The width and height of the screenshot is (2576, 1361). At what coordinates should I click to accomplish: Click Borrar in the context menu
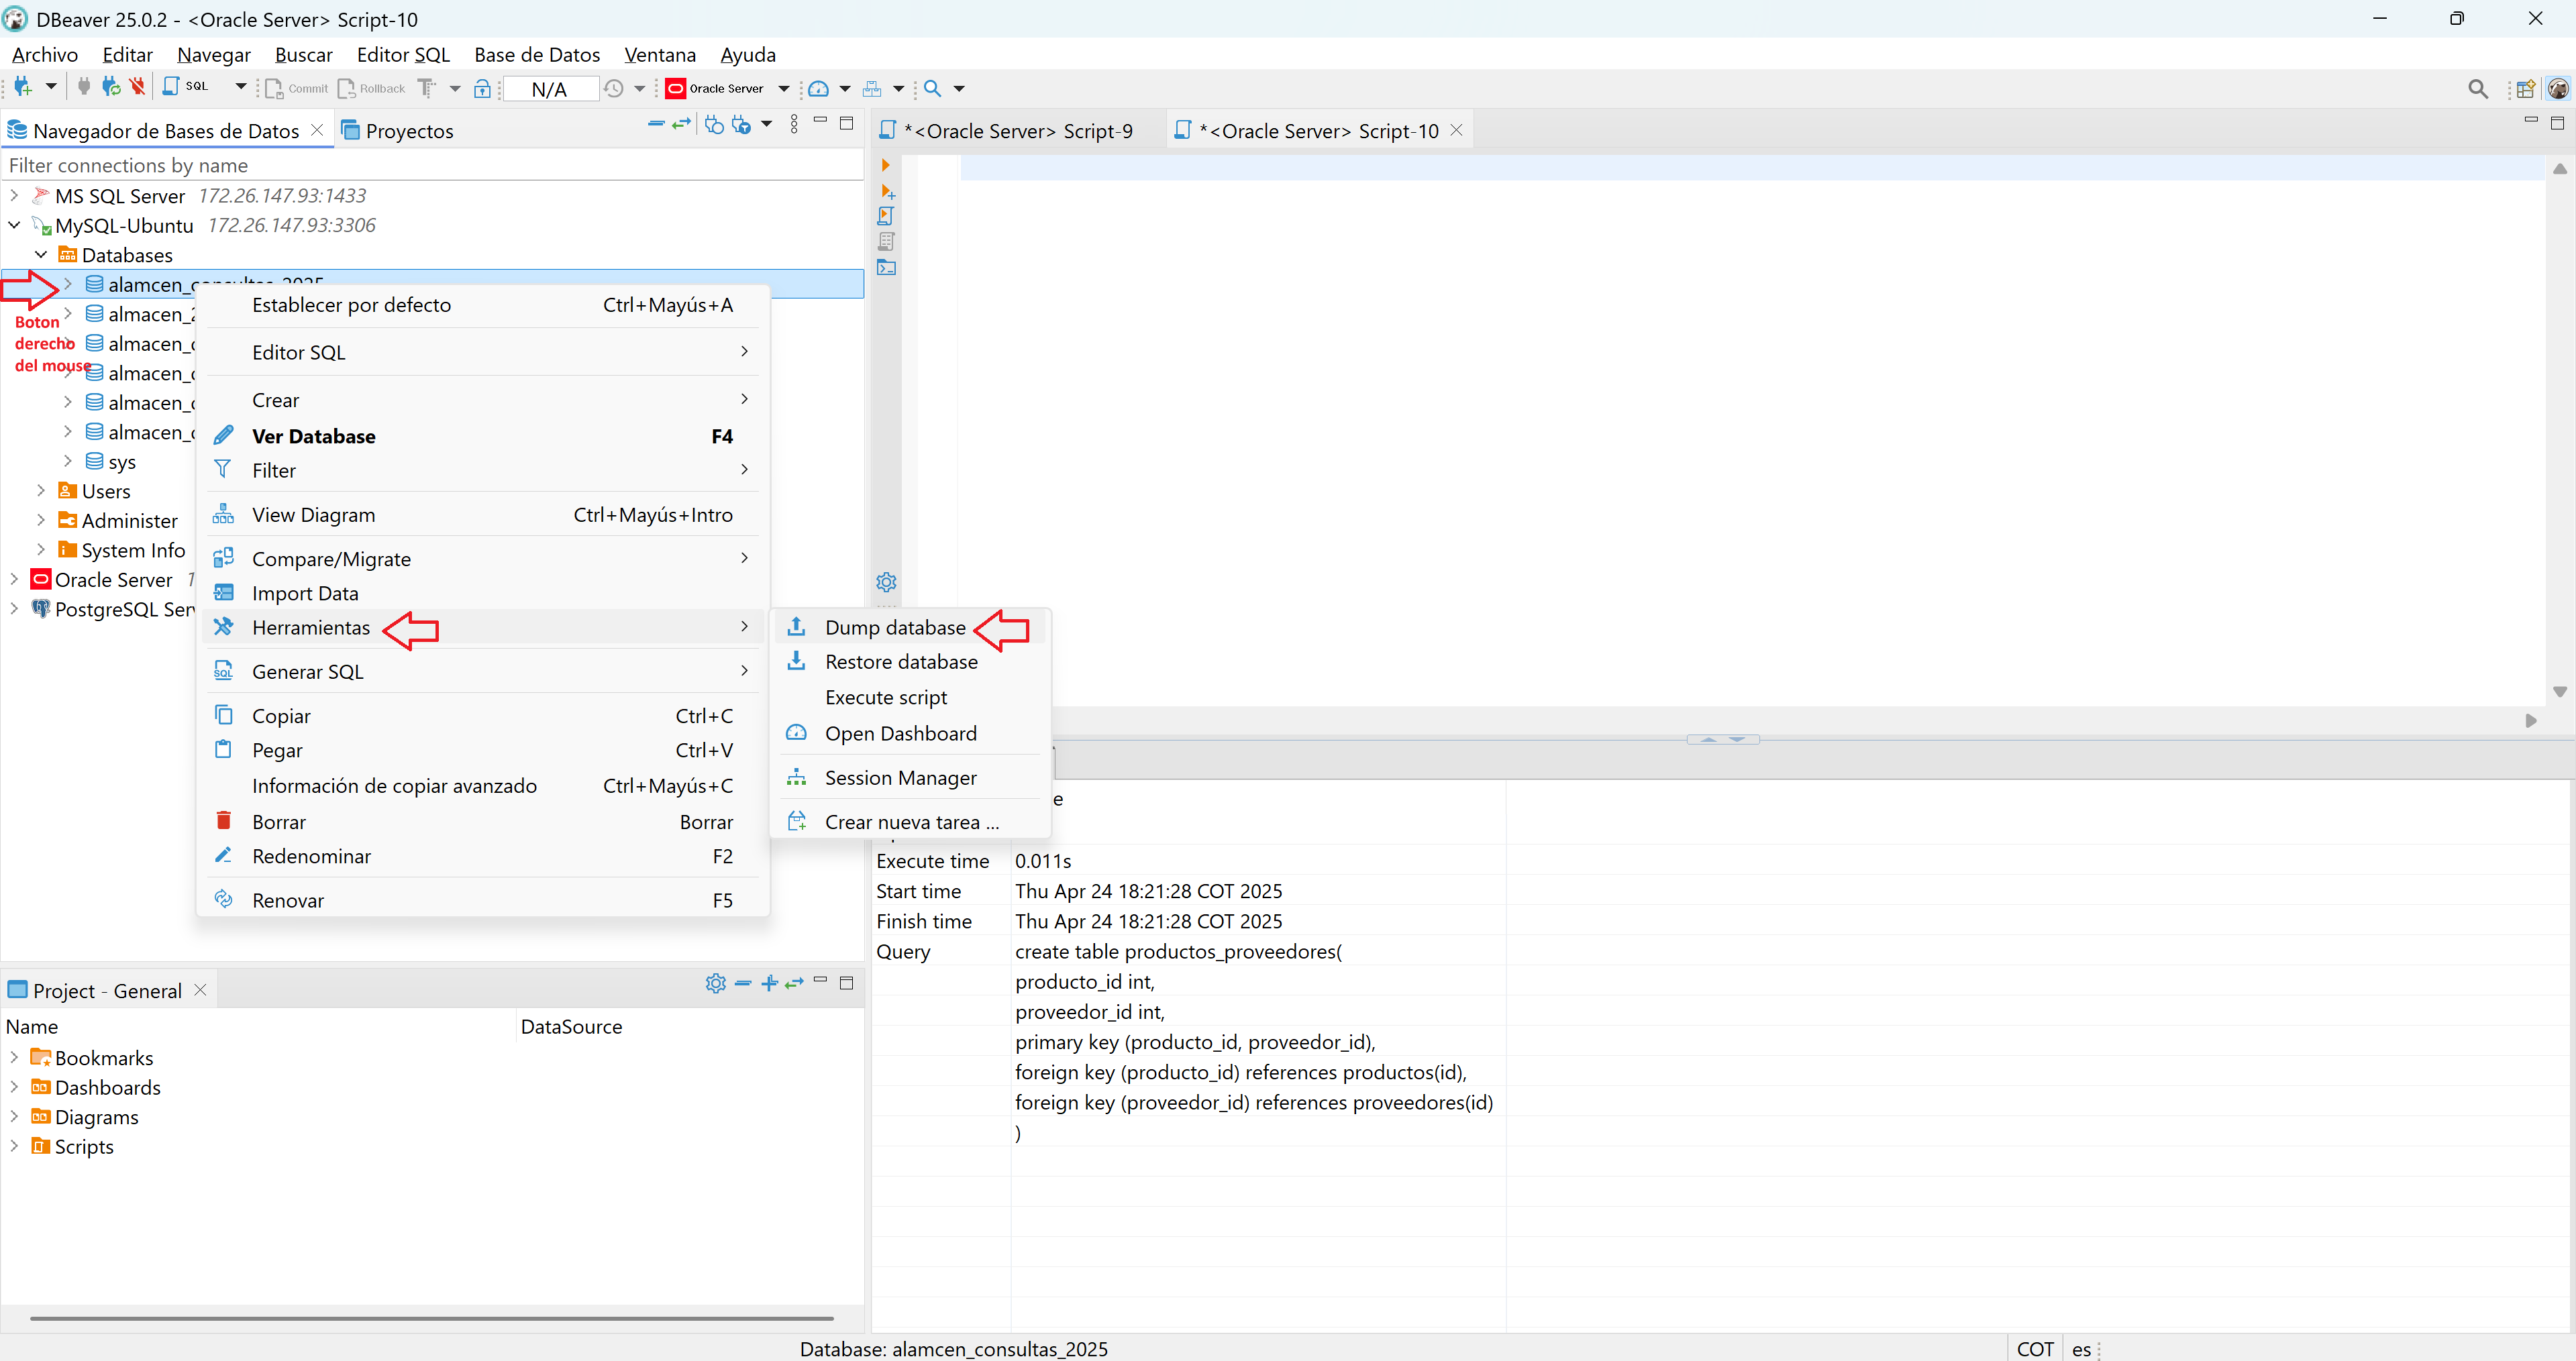483,822
